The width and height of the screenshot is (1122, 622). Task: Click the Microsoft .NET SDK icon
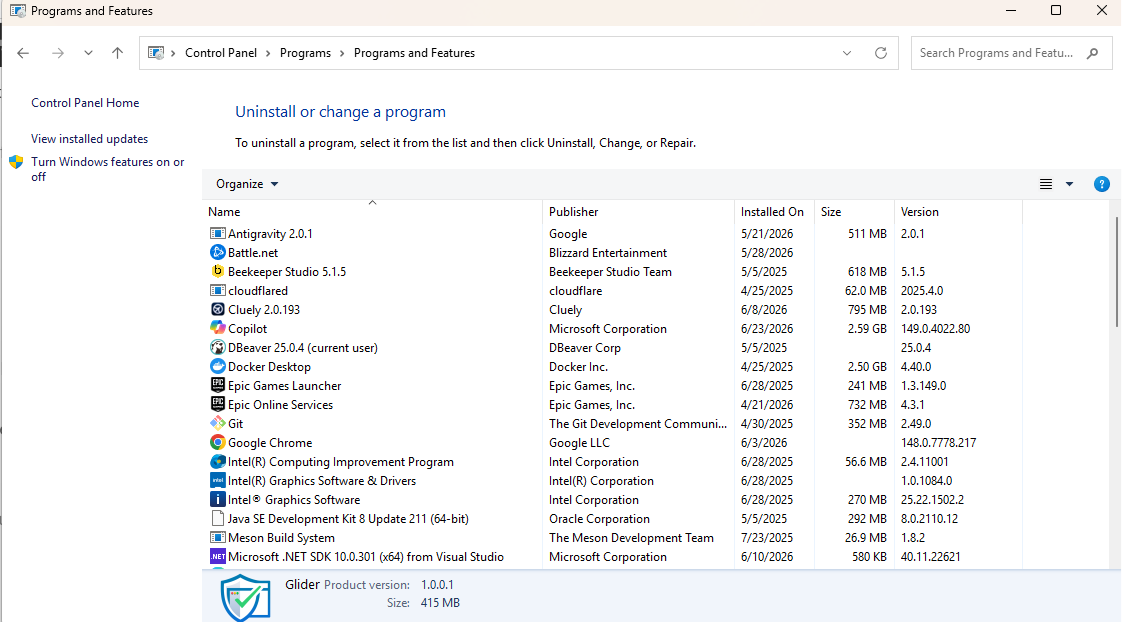218,556
